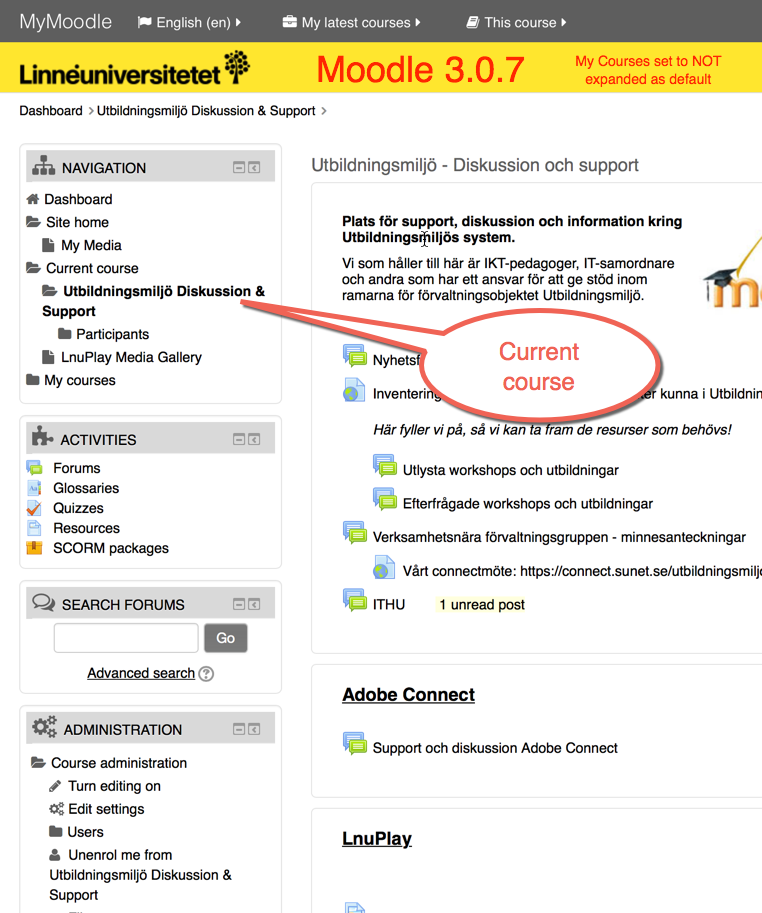The width and height of the screenshot is (762, 913).
Task: Dock the Administration block
Action: (254, 729)
